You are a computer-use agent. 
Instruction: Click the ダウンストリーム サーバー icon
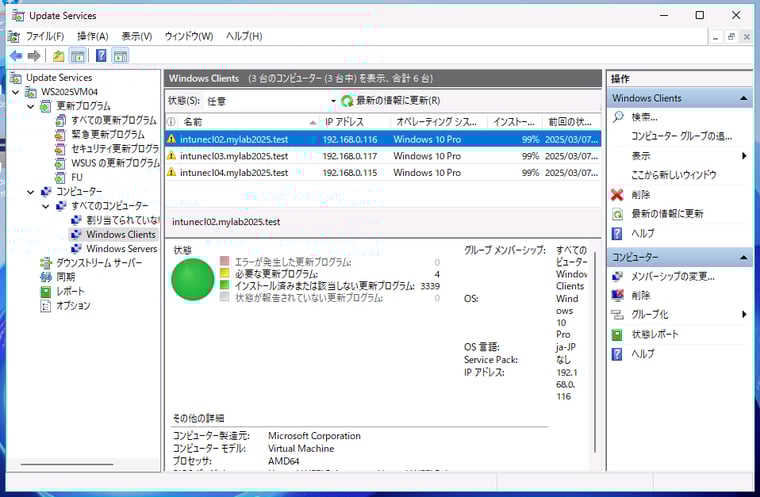tap(46, 263)
